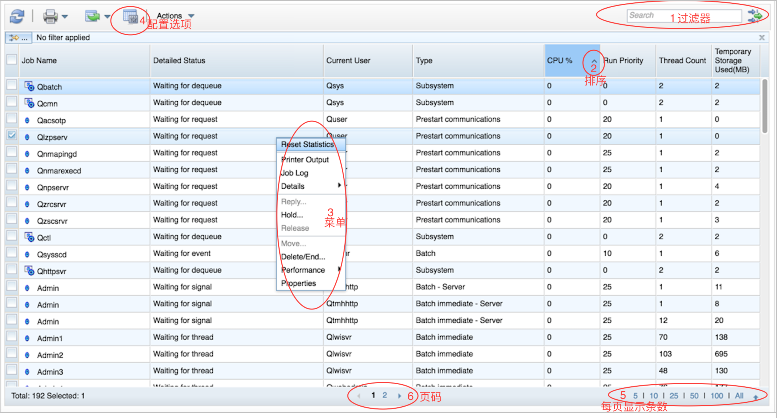Click the Qbatch job icon
This screenshot has width=779, height=418.
(x=28, y=86)
